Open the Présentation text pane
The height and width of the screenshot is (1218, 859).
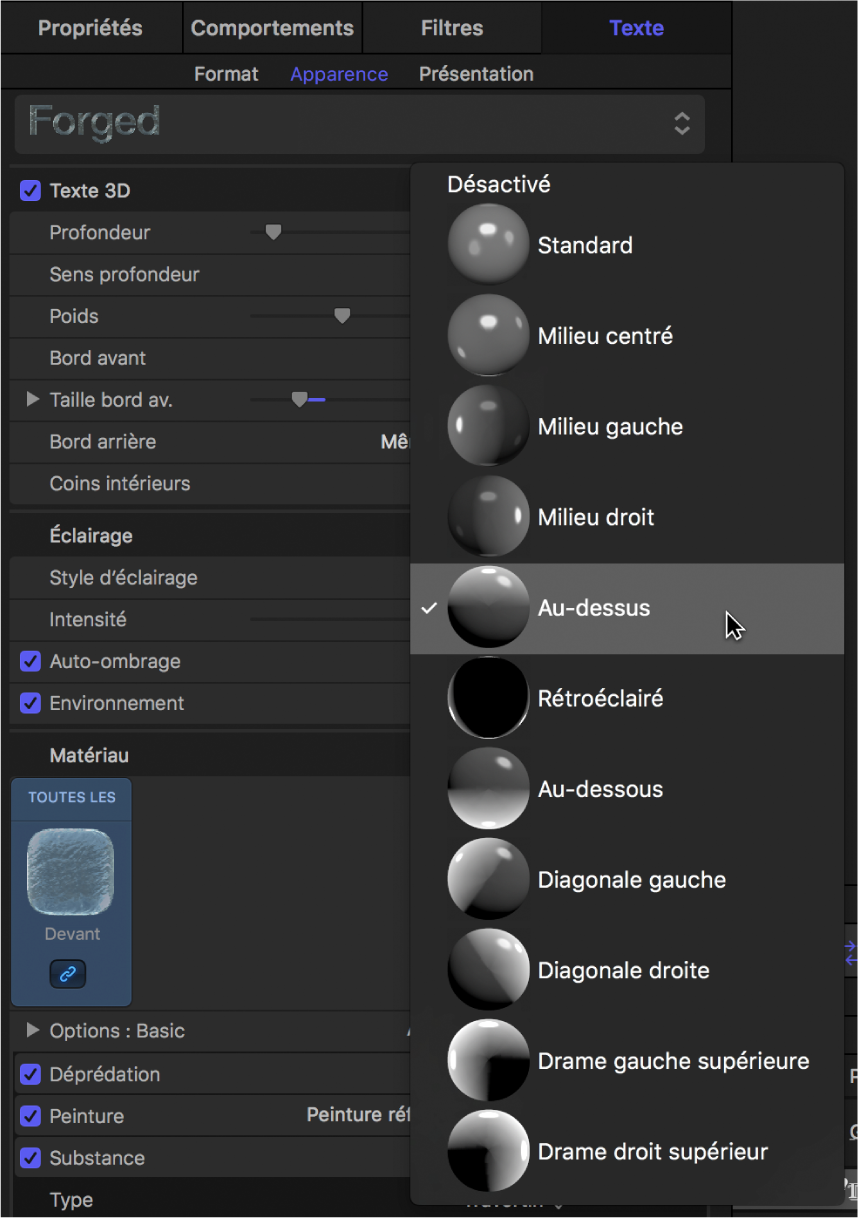(476, 74)
